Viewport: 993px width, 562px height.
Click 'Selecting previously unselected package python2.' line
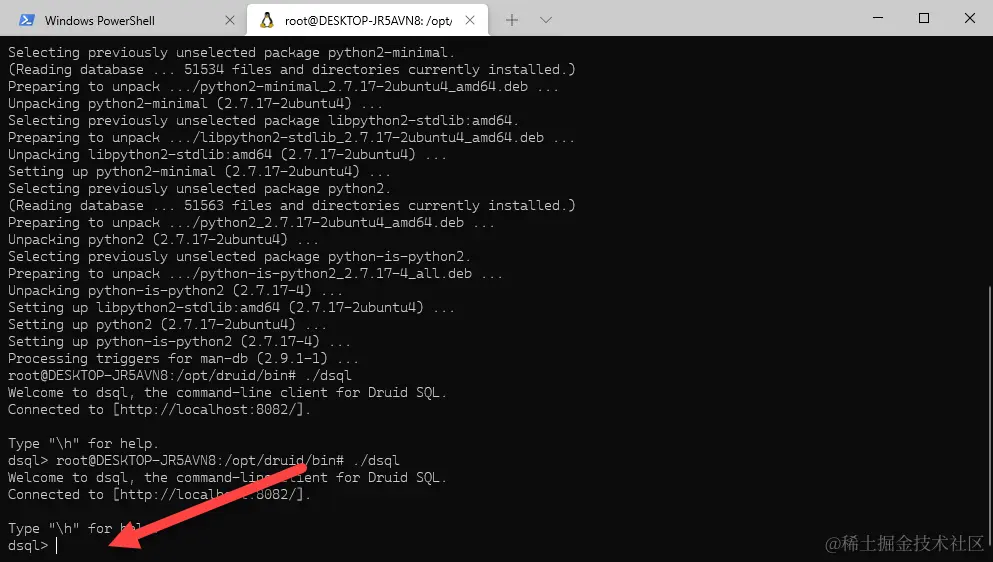[x=199, y=189]
